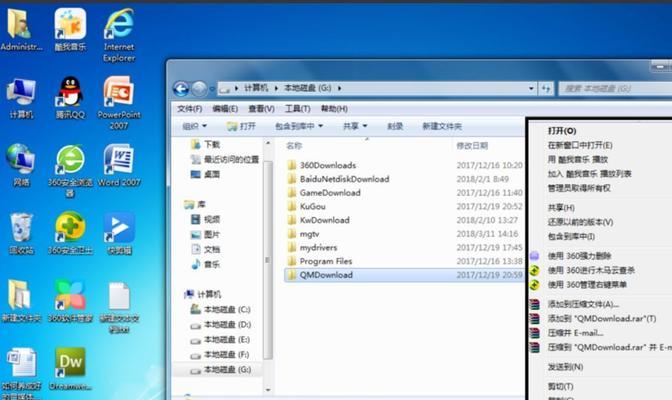This screenshot has width=672, height=400.
Task: Open Internet Explorer desktop icon
Action: click(x=119, y=35)
